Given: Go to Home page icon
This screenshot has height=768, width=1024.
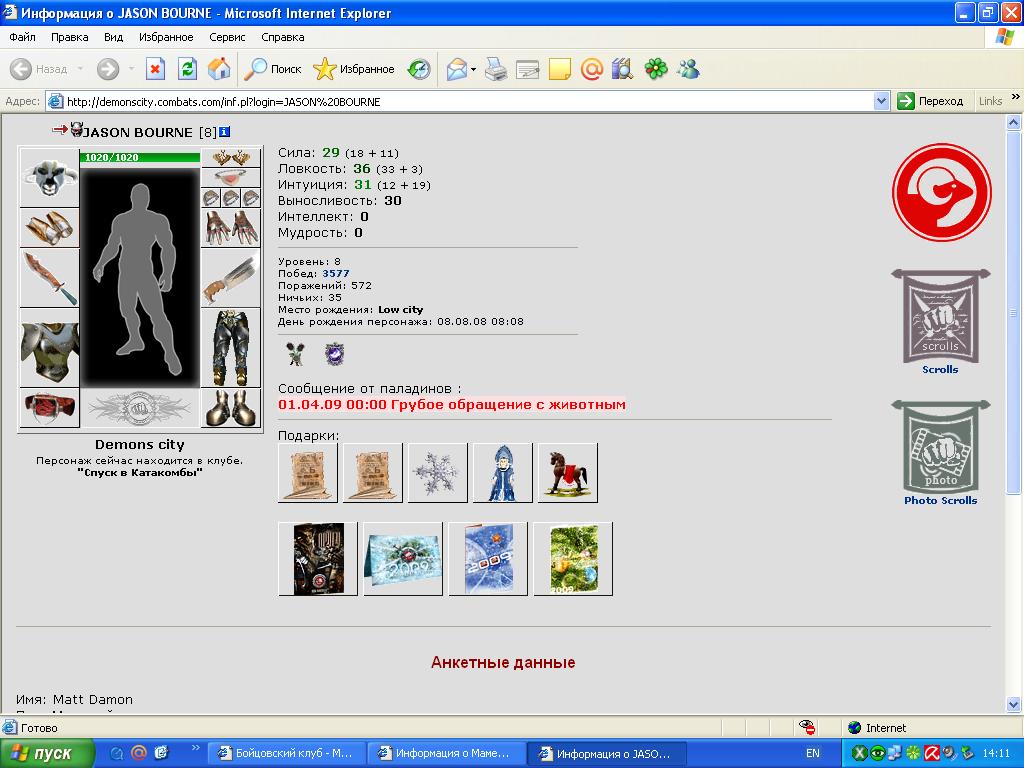Looking at the screenshot, I should 219,69.
